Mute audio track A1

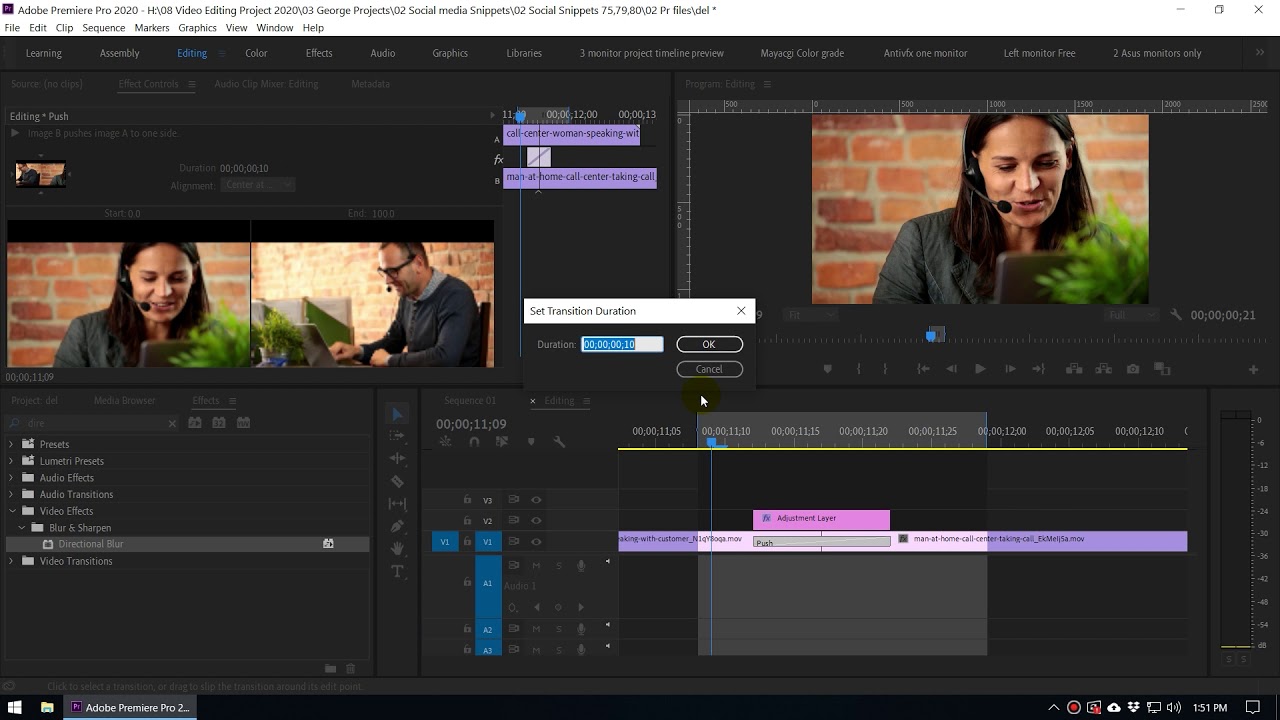tap(536, 566)
